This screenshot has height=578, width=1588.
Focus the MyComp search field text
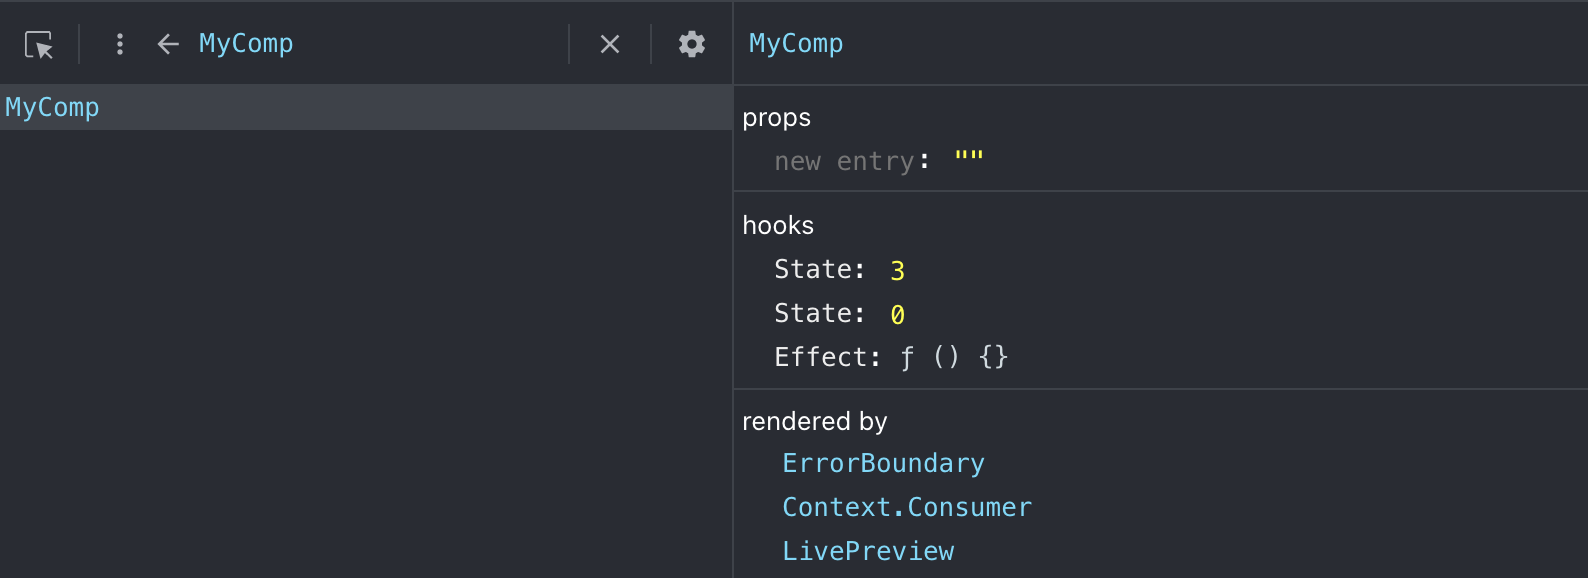(x=246, y=44)
